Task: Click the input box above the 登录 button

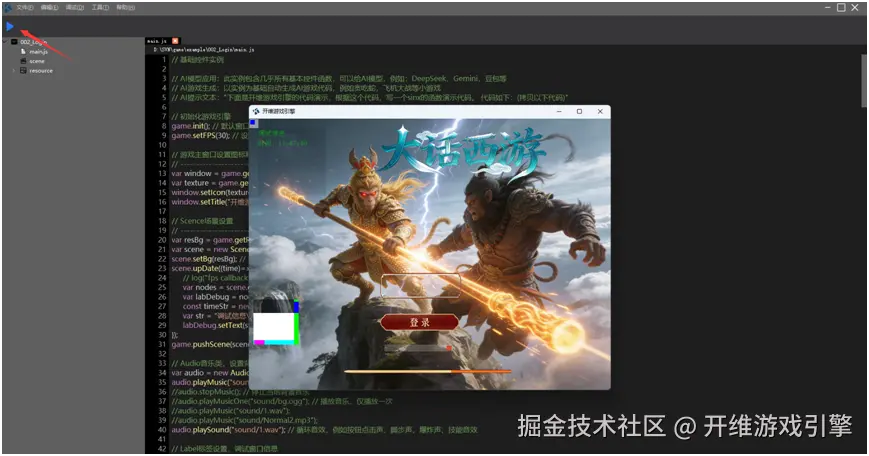Action: tap(421, 286)
